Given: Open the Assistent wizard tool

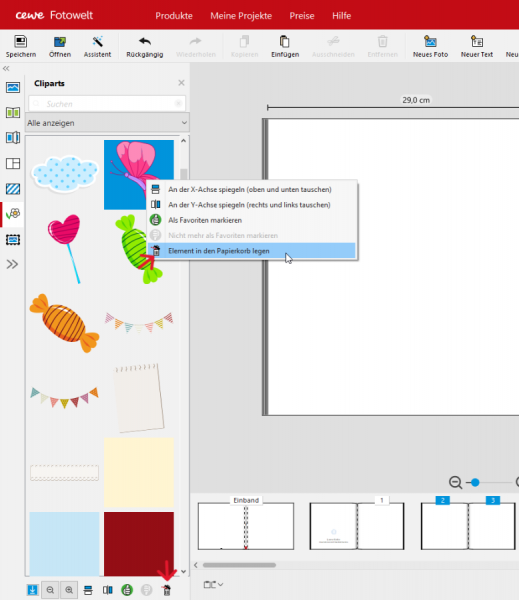Looking at the screenshot, I should pos(97,42).
